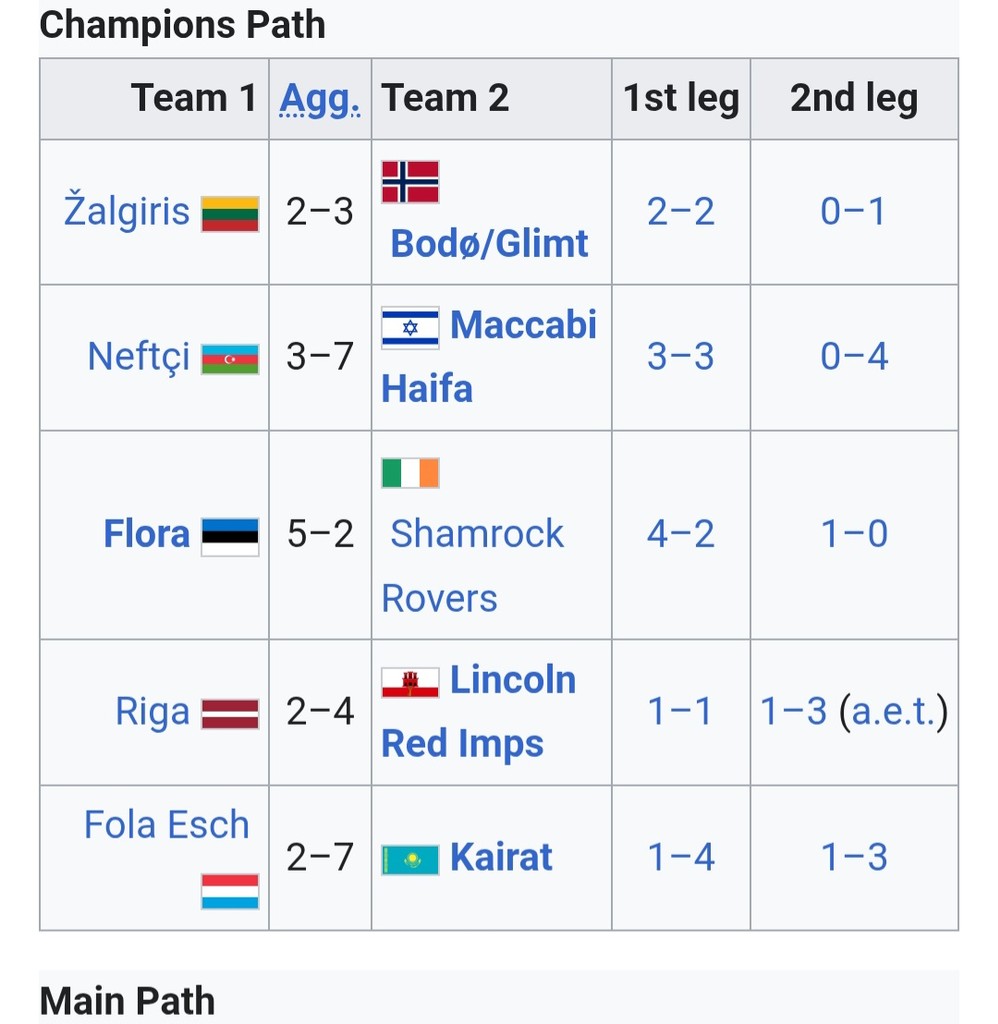Viewport: 998px width, 1024px height.
Task: Open the Shamrock Rovers team link
Action: click(x=472, y=566)
